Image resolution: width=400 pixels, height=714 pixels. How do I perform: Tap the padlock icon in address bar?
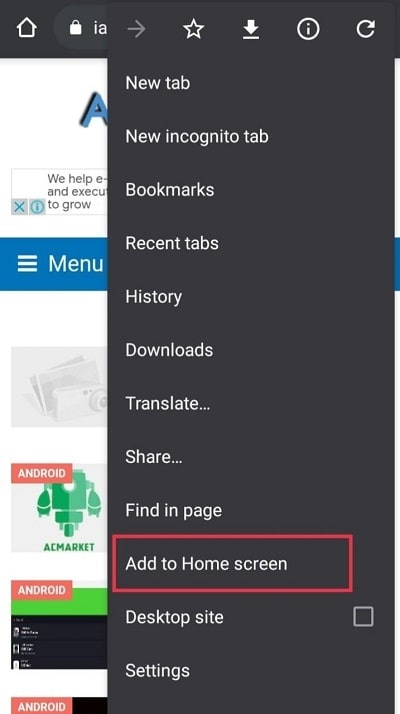[76, 29]
